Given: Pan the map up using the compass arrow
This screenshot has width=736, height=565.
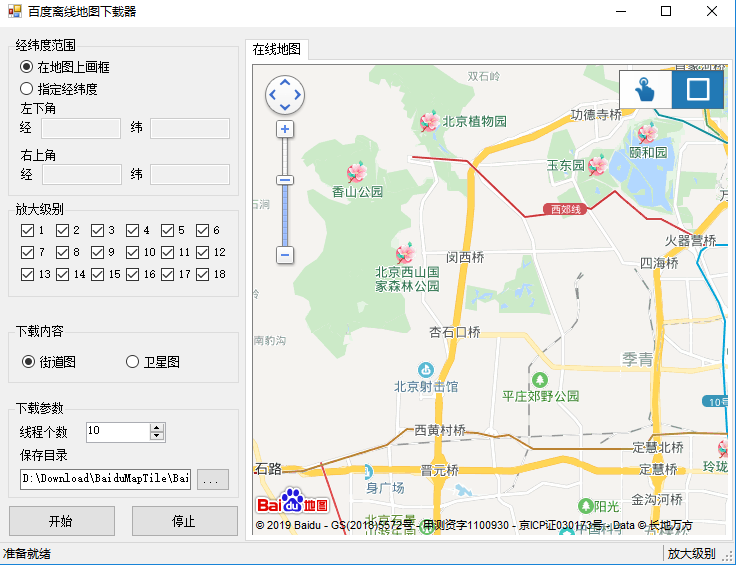Looking at the screenshot, I should (x=285, y=82).
